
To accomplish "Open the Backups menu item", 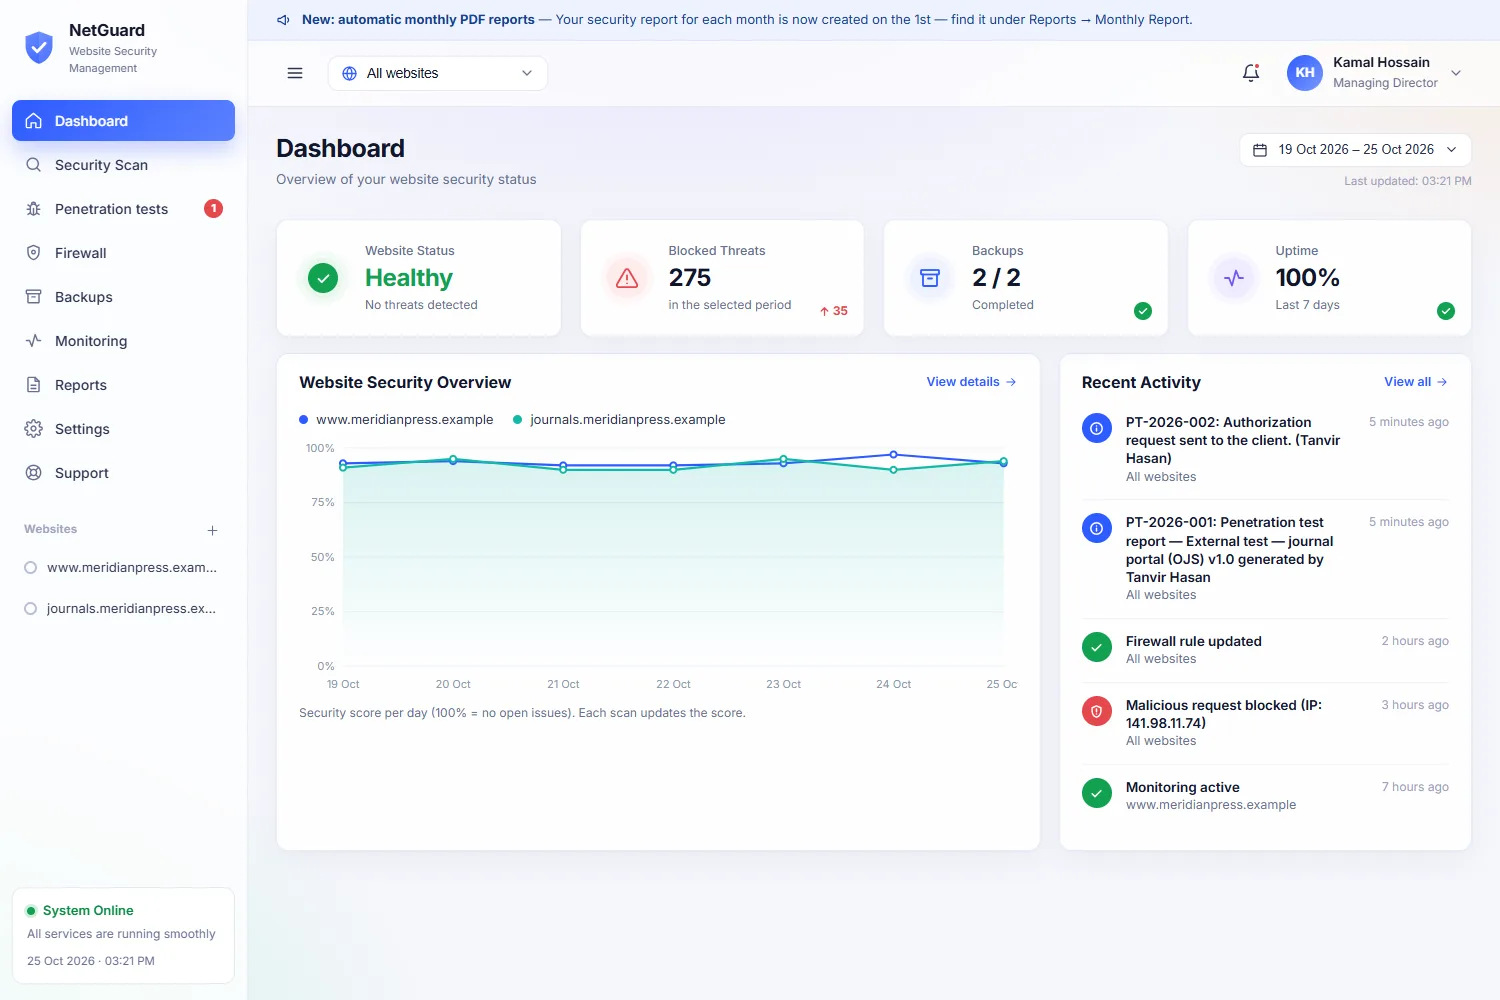I will pos(123,297).
